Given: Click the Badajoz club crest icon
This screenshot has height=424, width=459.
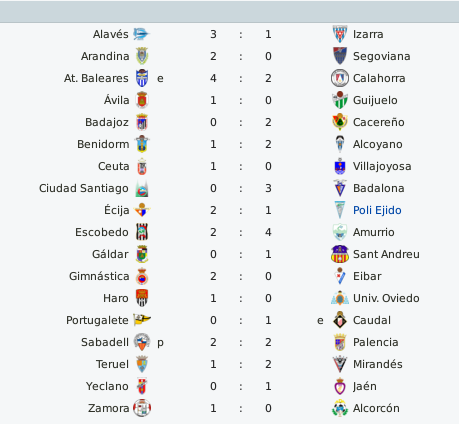Looking at the screenshot, I should 142,122.
